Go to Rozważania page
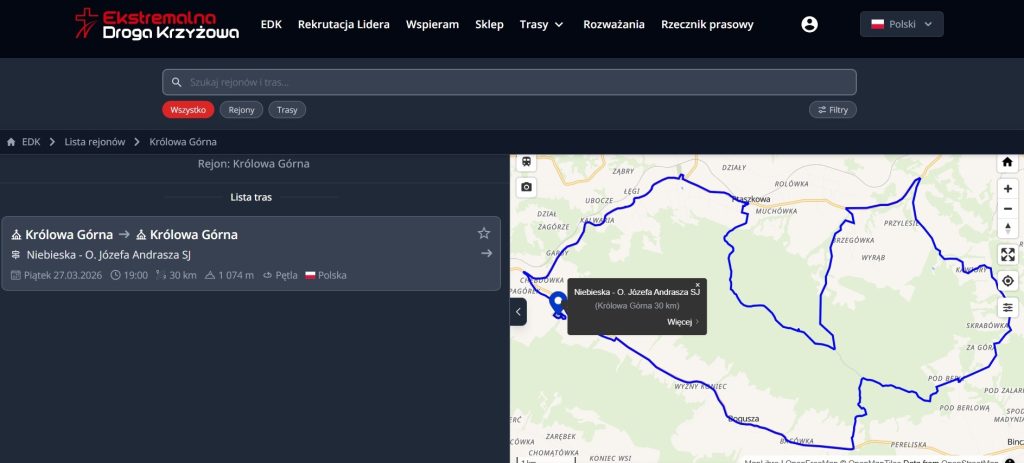1024x463 pixels. (x=614, y=24)
